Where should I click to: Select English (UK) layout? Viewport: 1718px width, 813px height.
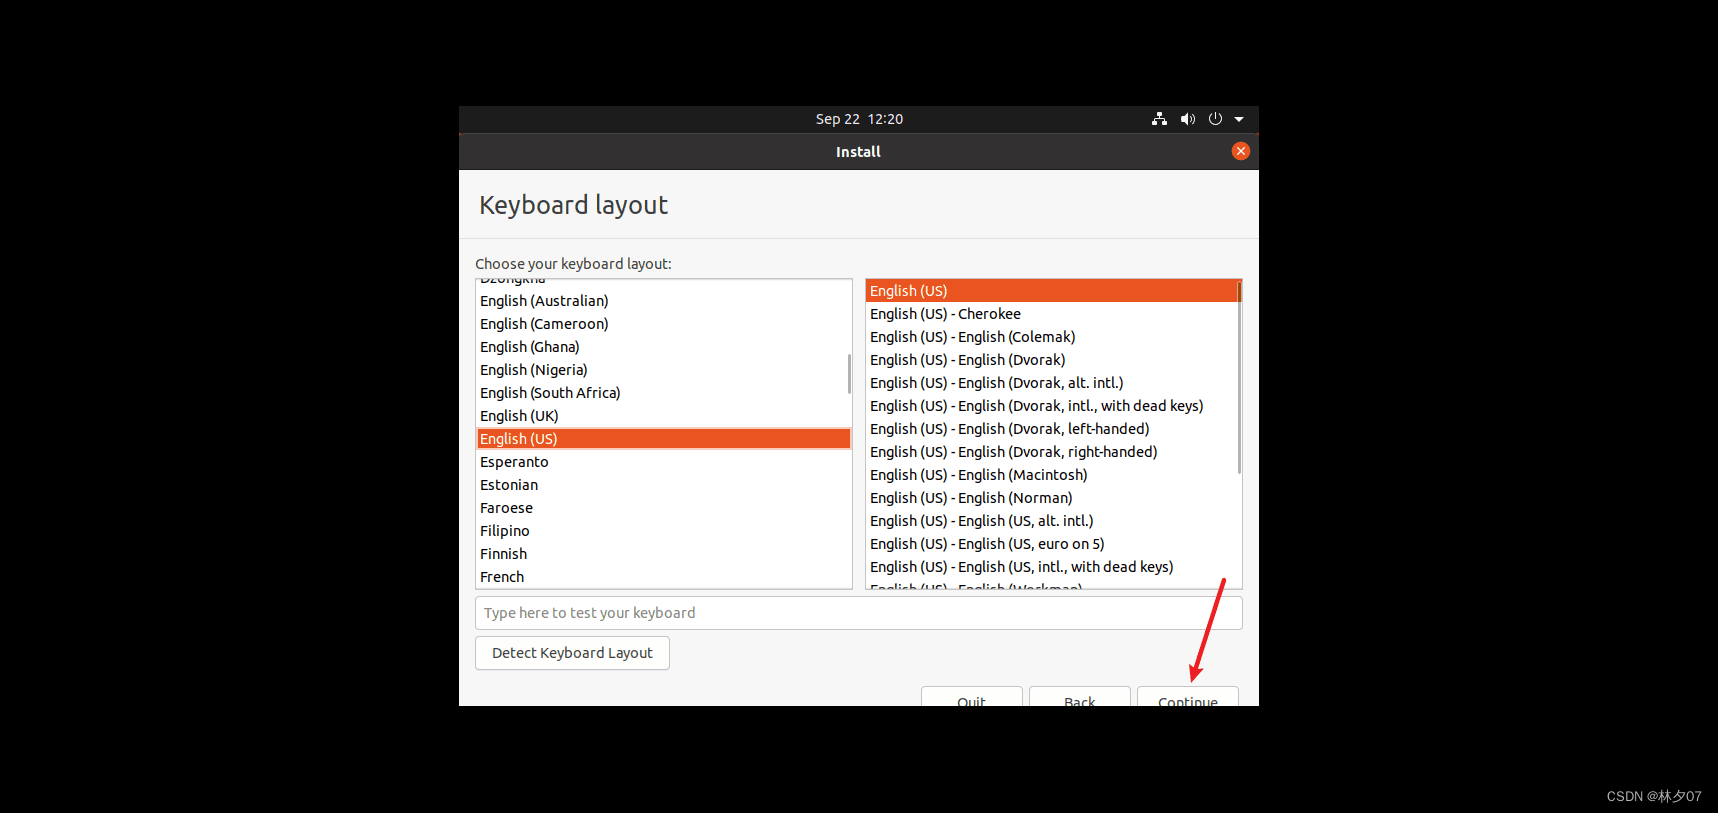pos(663,416)
